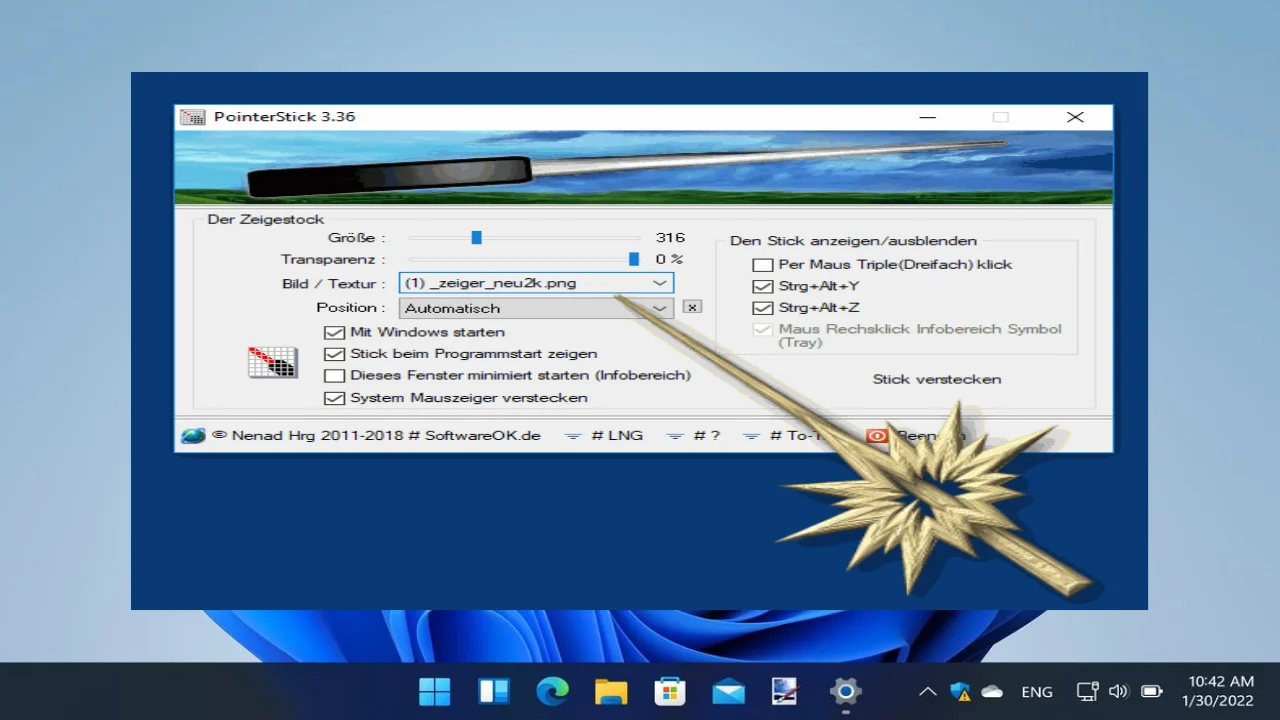Click the PointerStick title bar icon
Viewport: 1280px width, 720px height.
click(x=192, y=117)
